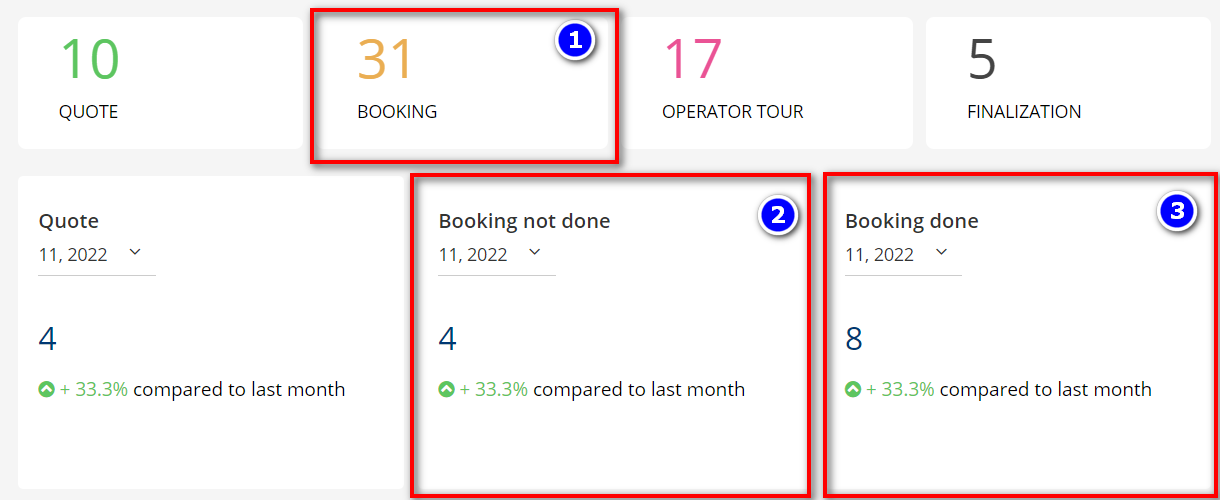This screenshot has height=500, width=1220.
Task: Click the Booking done card heading
Action: (912, 221)
